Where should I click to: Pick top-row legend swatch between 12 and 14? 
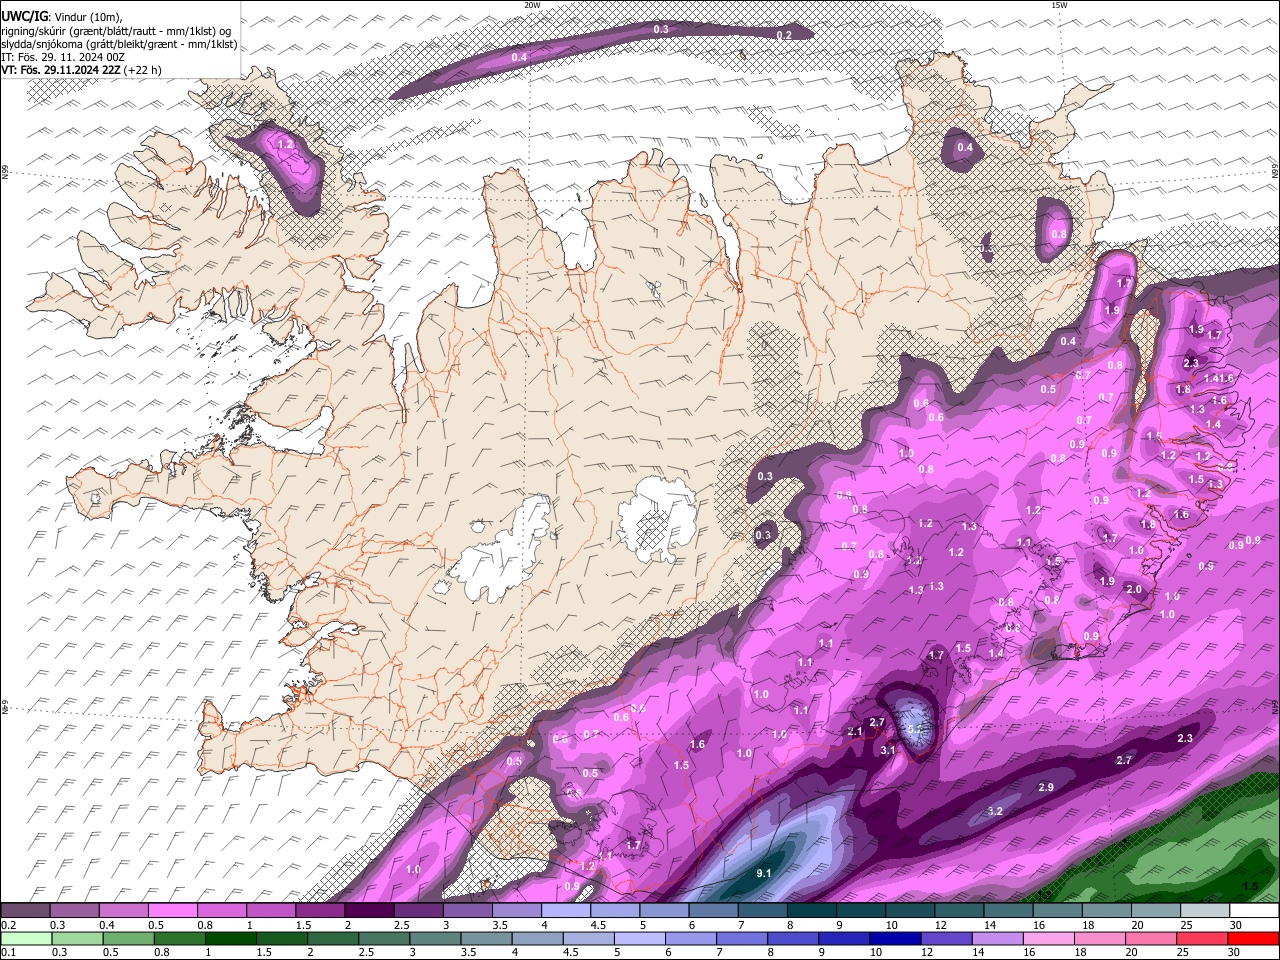point(959,911)
